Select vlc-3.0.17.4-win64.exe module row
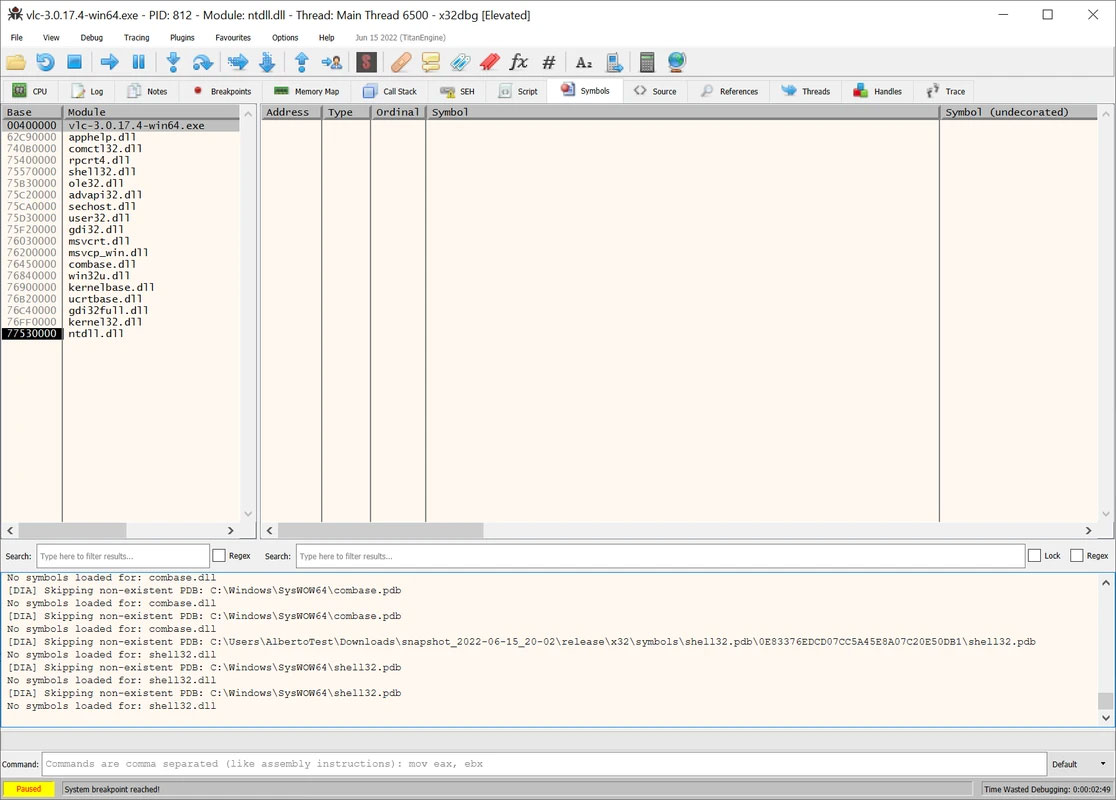The width and height of the screenshot is (1116, 800). 120,125
